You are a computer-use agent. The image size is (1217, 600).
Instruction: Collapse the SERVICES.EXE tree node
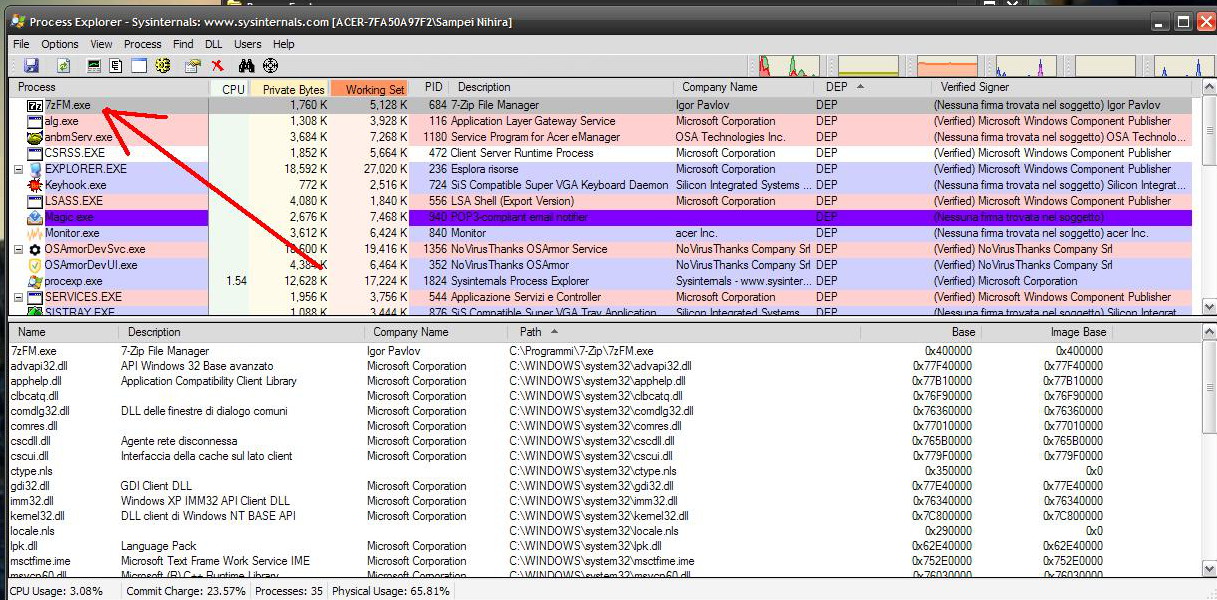[18, 297]
